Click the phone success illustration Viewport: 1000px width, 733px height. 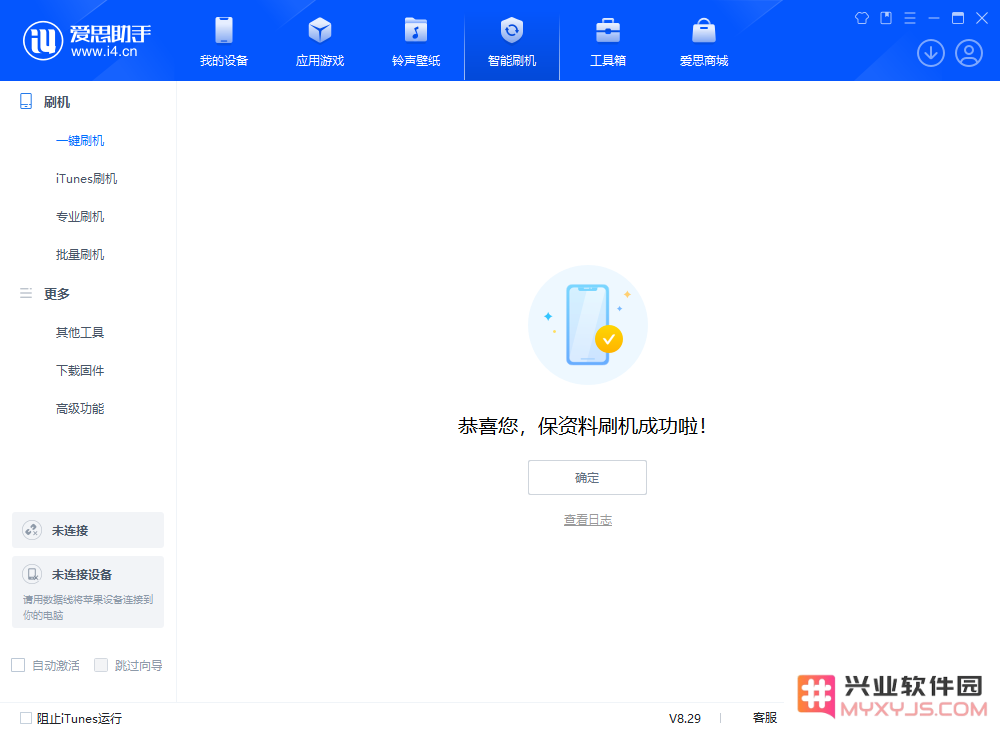587,325
